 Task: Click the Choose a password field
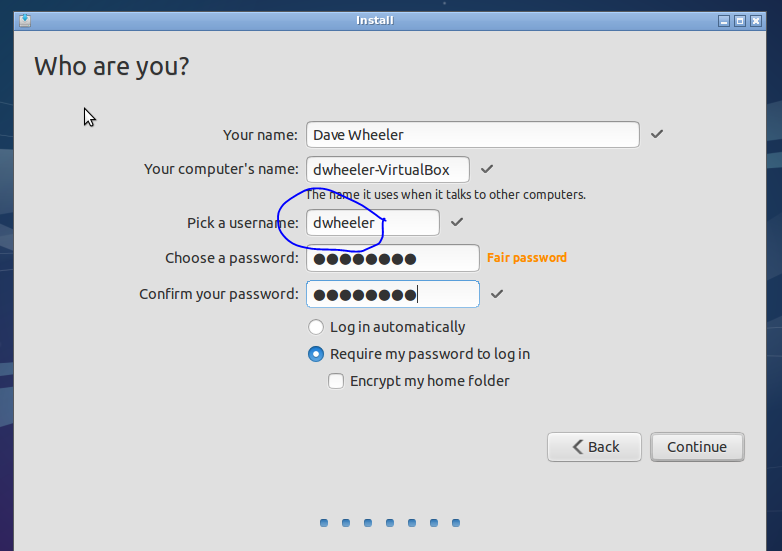[x=393, y=258]
